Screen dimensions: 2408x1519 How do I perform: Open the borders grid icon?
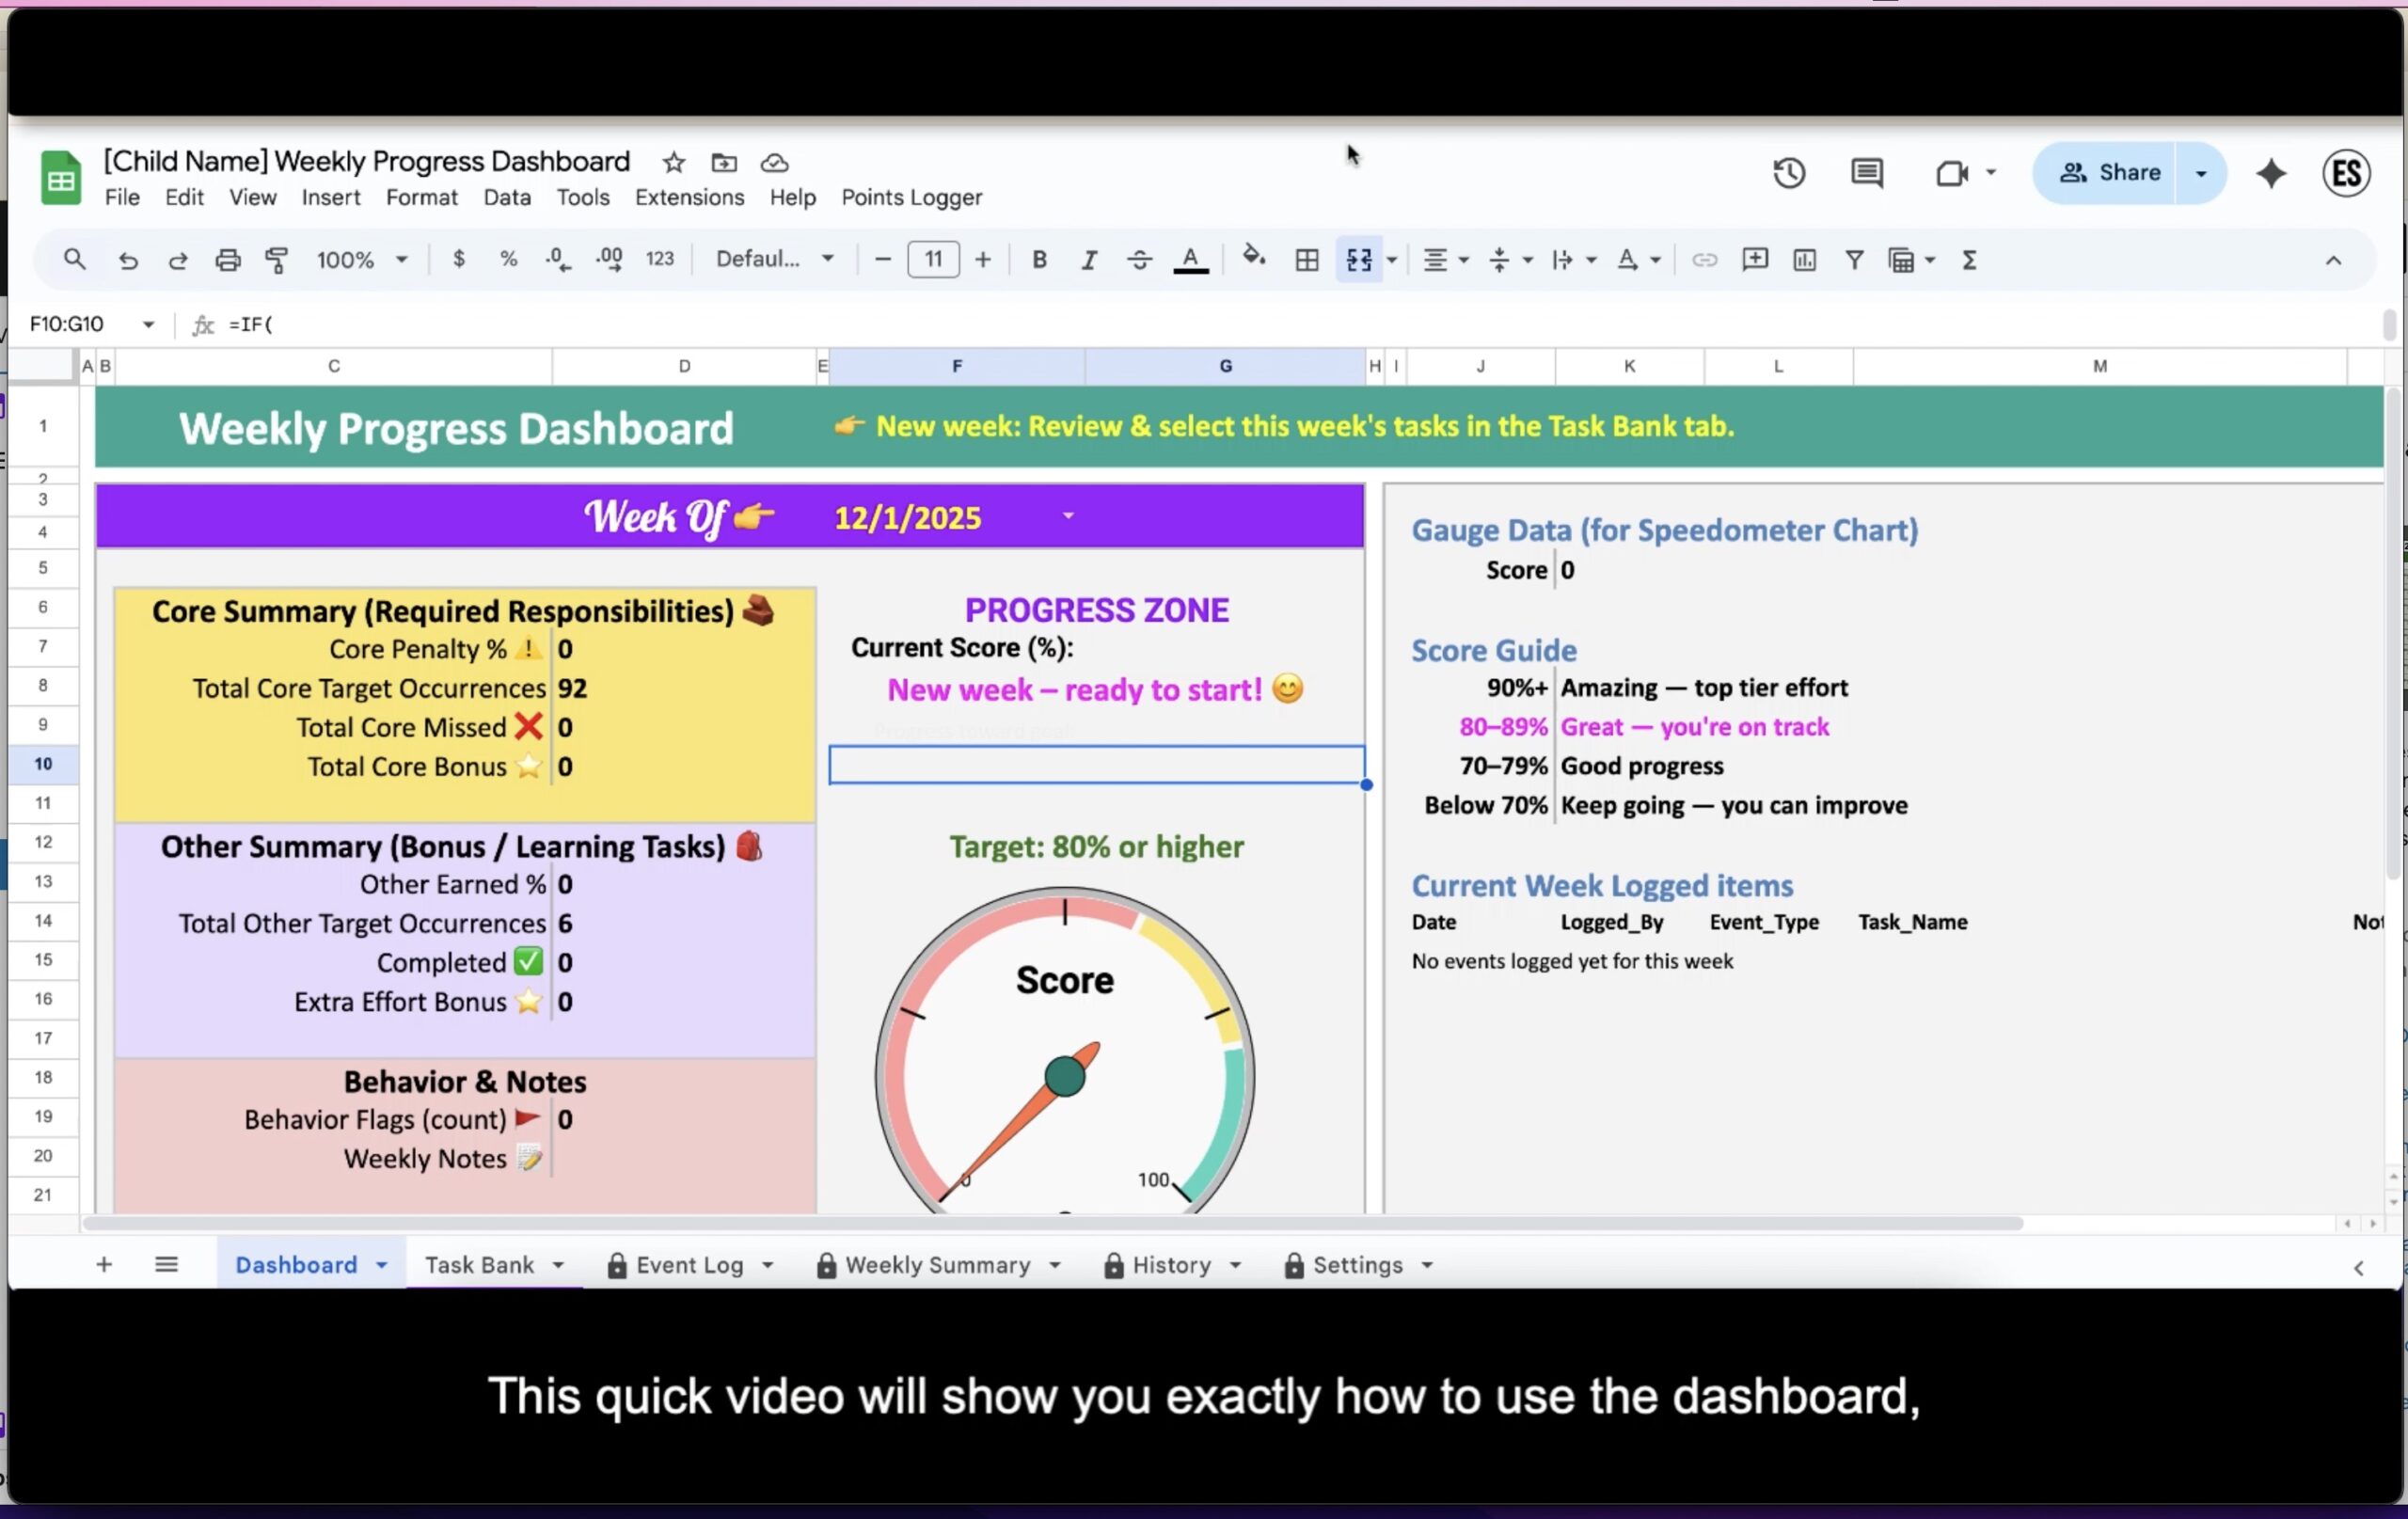click(x=1306, y=260)
